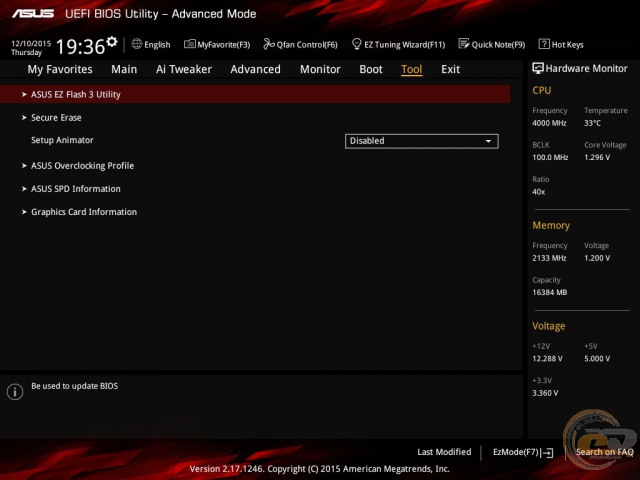Screen dimensions: 640x480
Task: Click the Core Voltage 1.296 V value
Action: 597,157
